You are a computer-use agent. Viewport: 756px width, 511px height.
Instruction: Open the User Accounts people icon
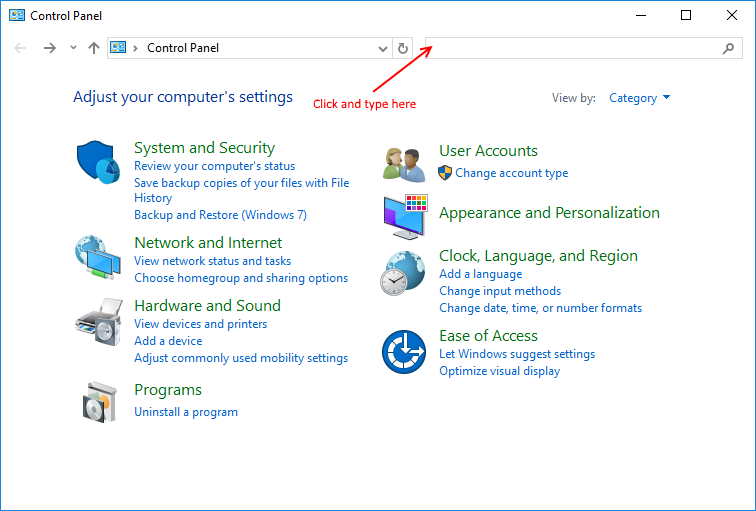coord(405,163)
